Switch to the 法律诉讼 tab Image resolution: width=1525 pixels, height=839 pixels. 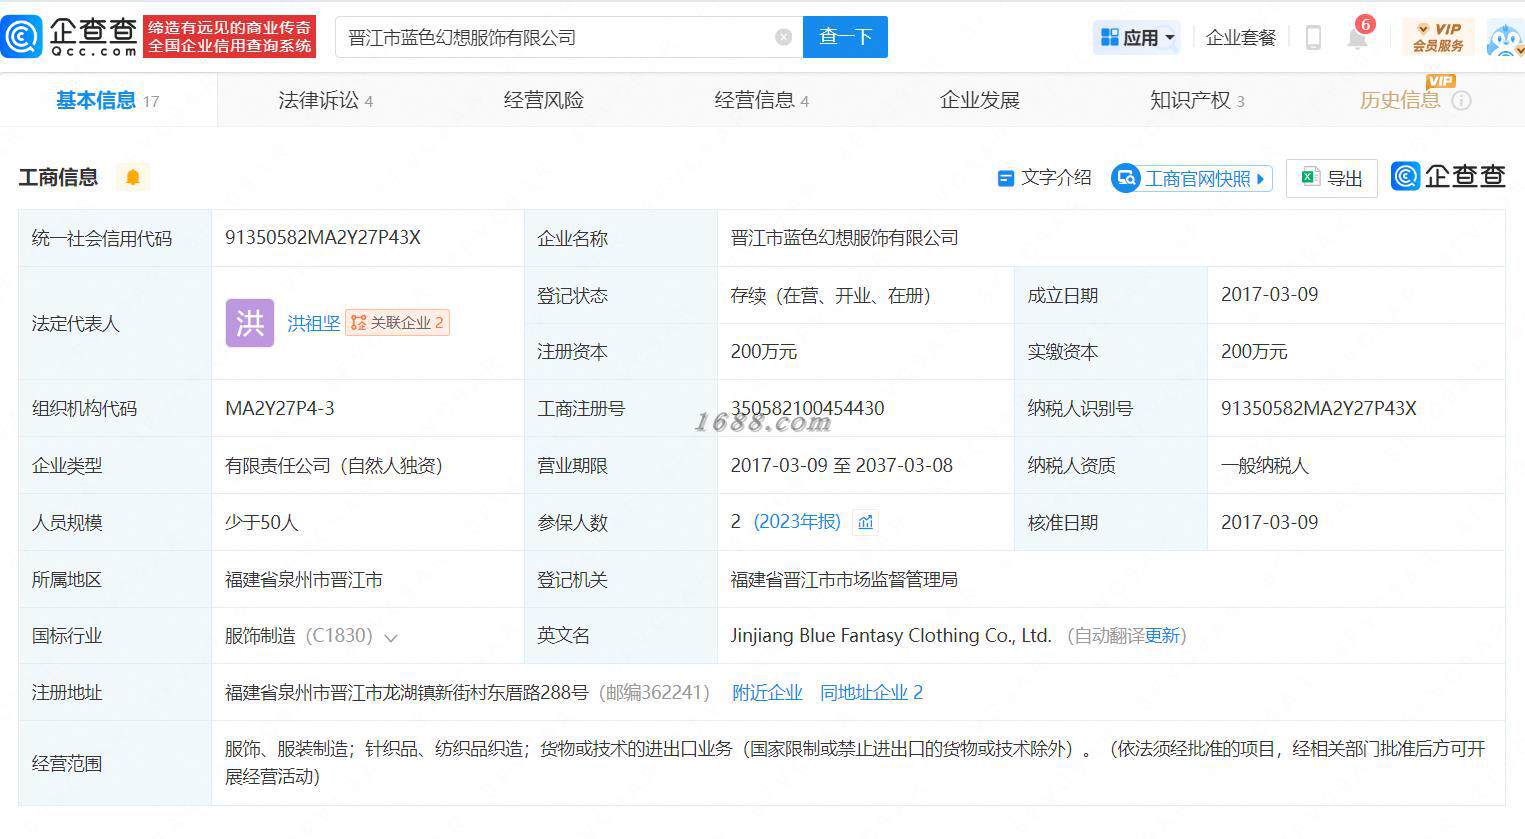point(325,100)
